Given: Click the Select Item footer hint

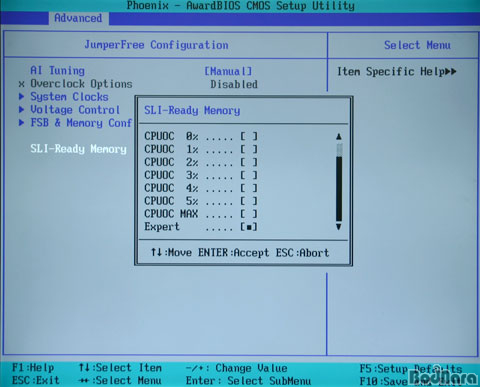Looking at the screenshot, I should coord(120,368).
